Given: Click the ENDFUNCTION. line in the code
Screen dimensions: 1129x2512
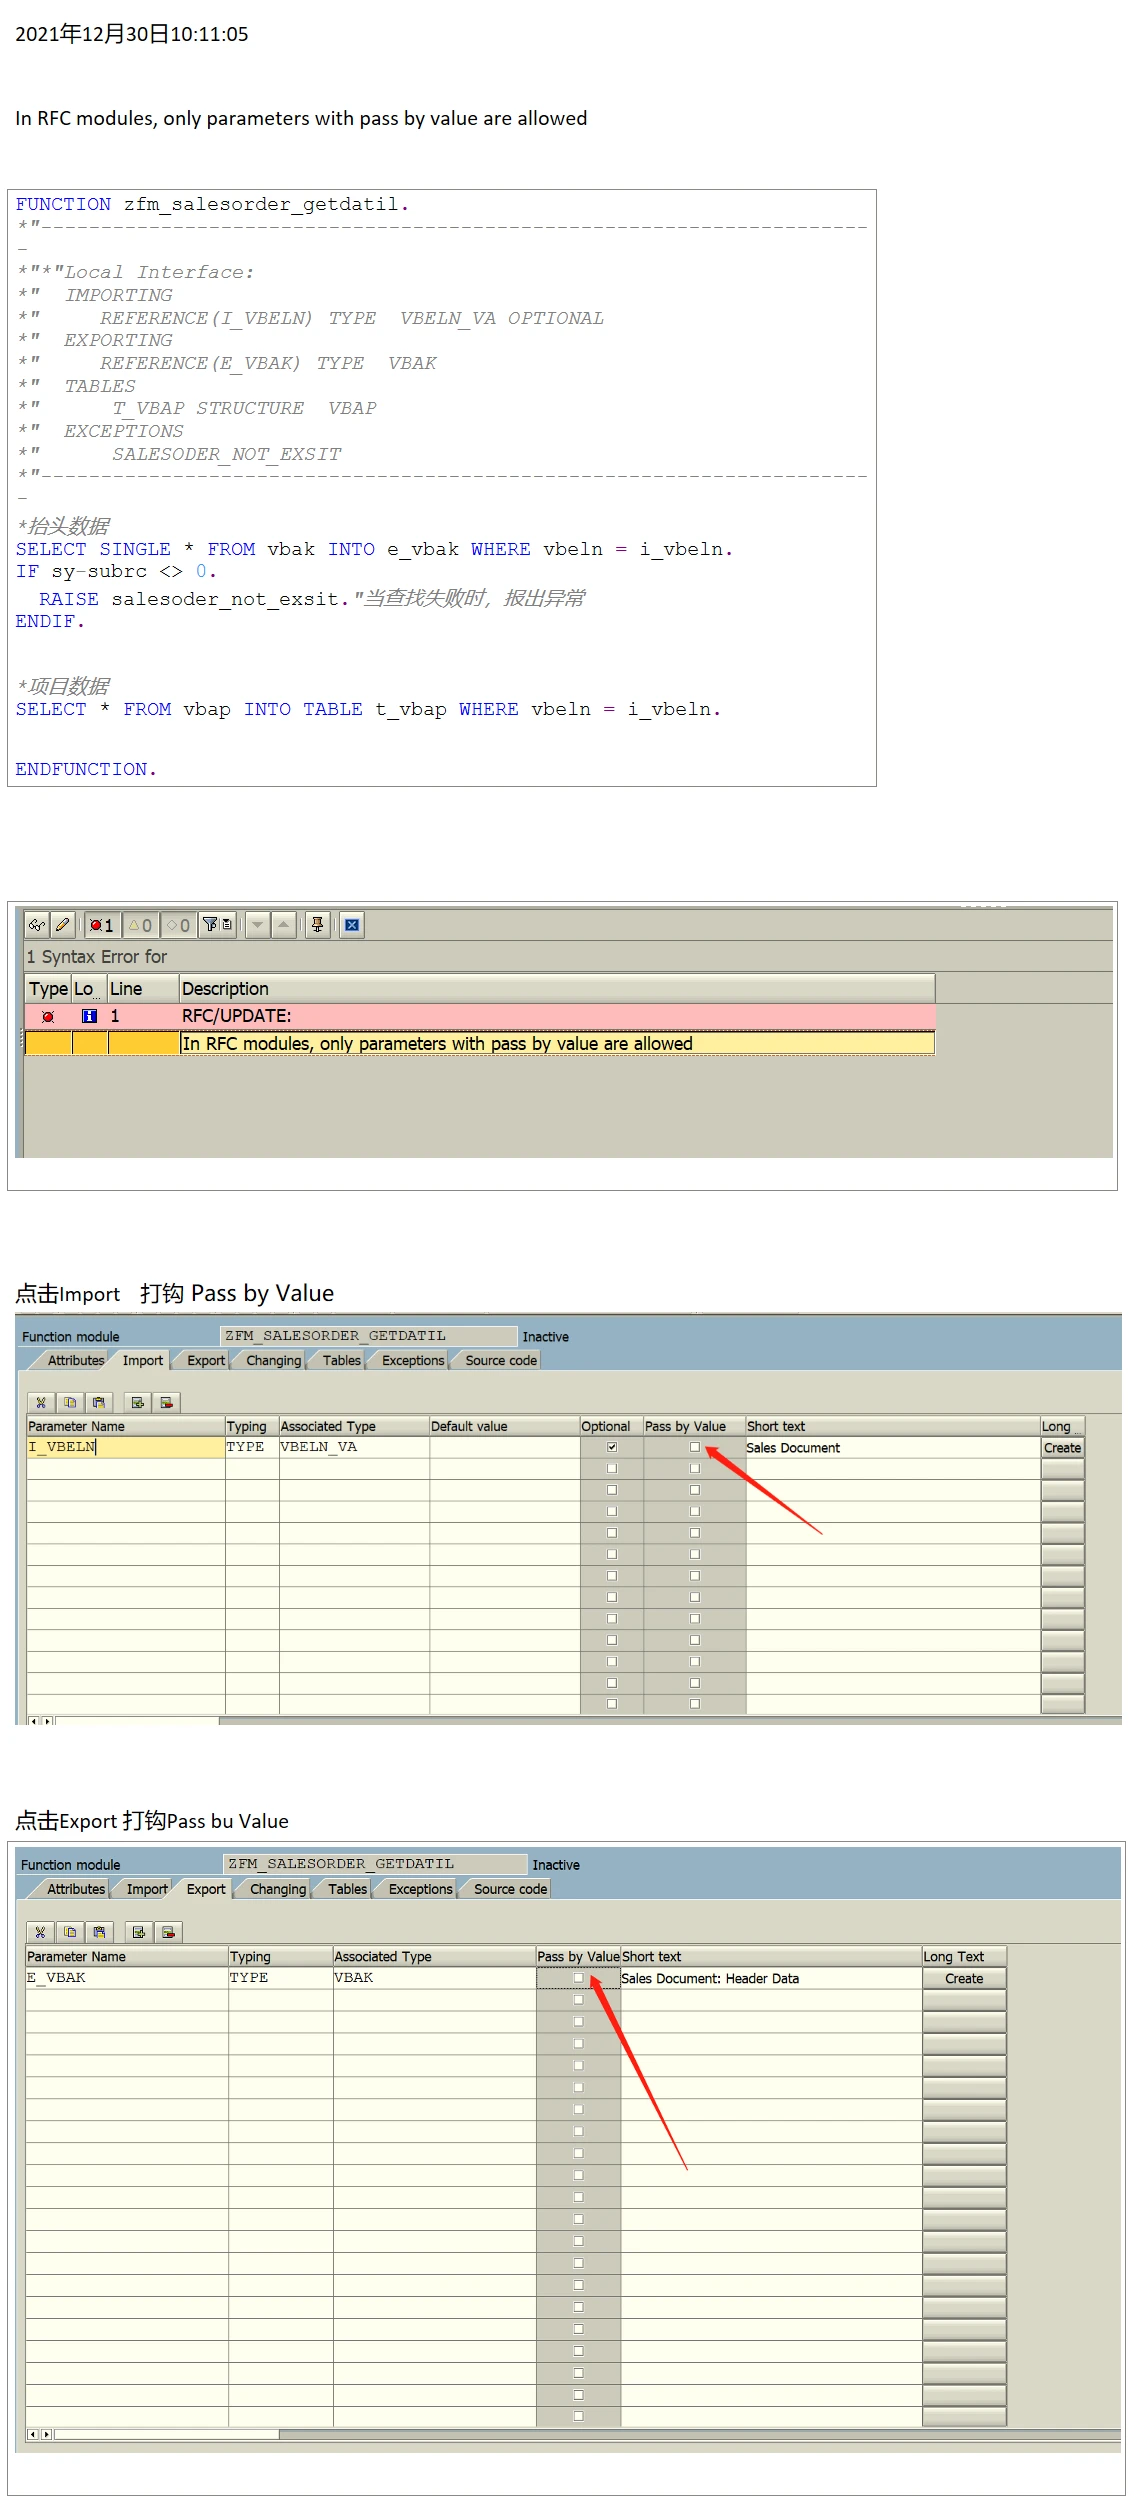Looking at the screenshot, I should coord(86,769).
